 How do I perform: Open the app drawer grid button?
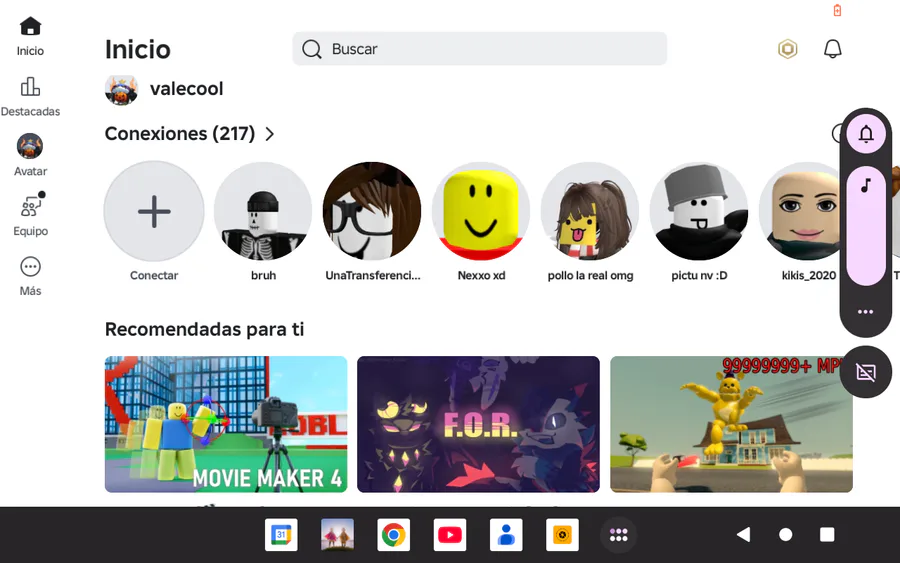[619, 535]
